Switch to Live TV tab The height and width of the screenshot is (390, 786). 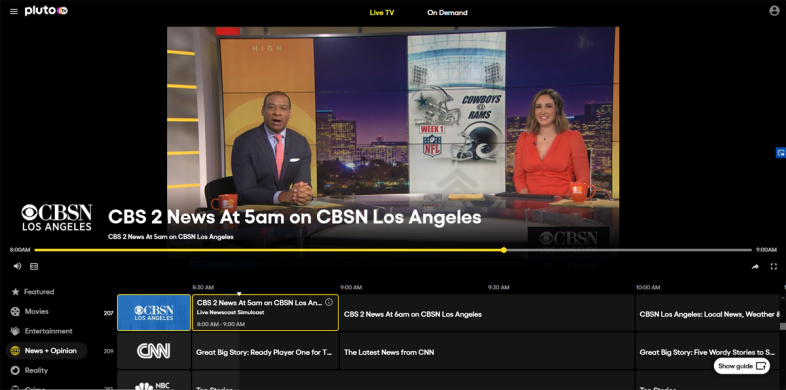pos(382,13)
